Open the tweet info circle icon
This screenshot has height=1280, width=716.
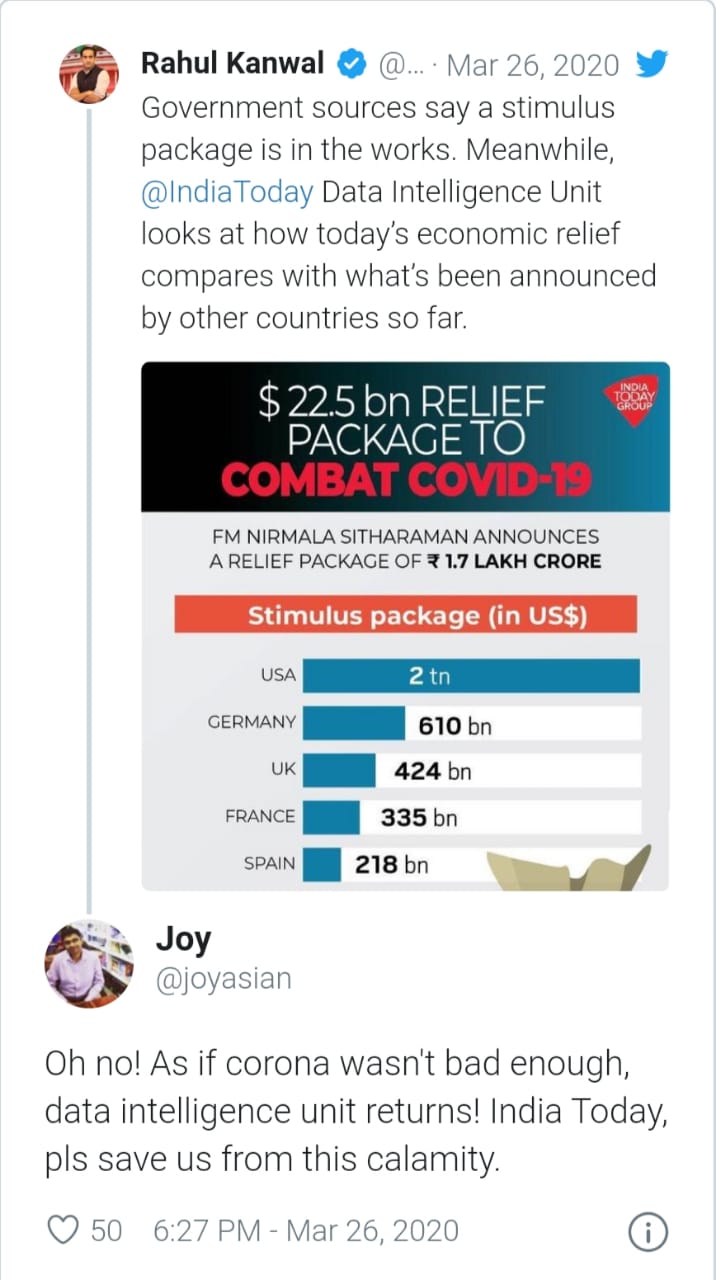(648, 1232)
